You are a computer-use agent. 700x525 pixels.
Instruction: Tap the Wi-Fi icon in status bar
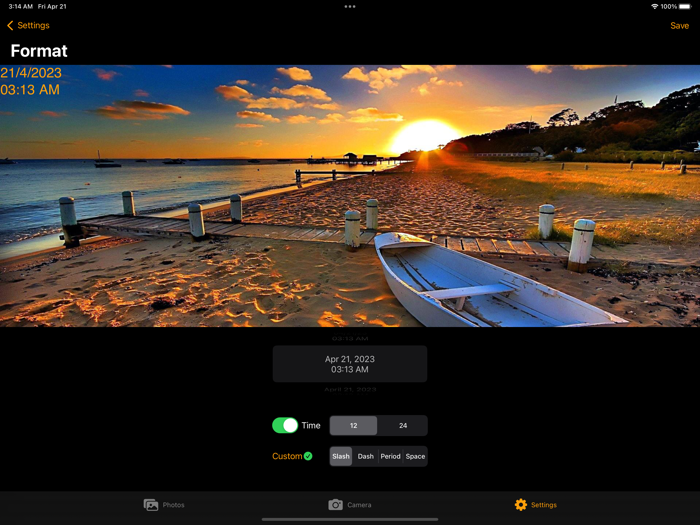[x=654, y=7]
